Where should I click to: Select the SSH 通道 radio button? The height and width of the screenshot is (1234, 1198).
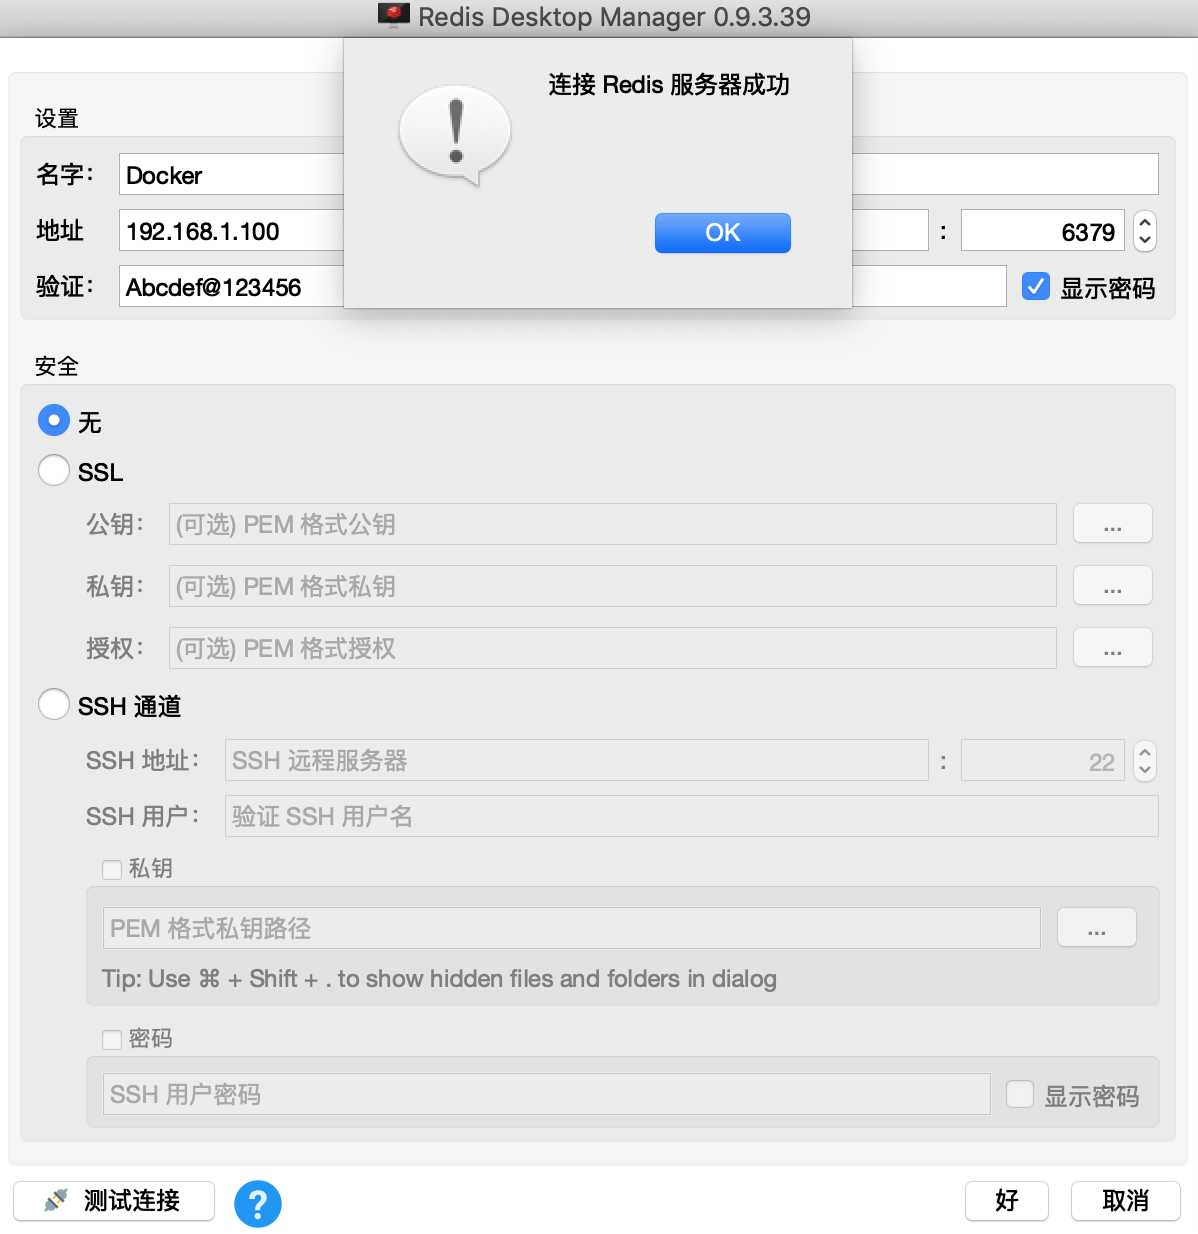(54, 704)
